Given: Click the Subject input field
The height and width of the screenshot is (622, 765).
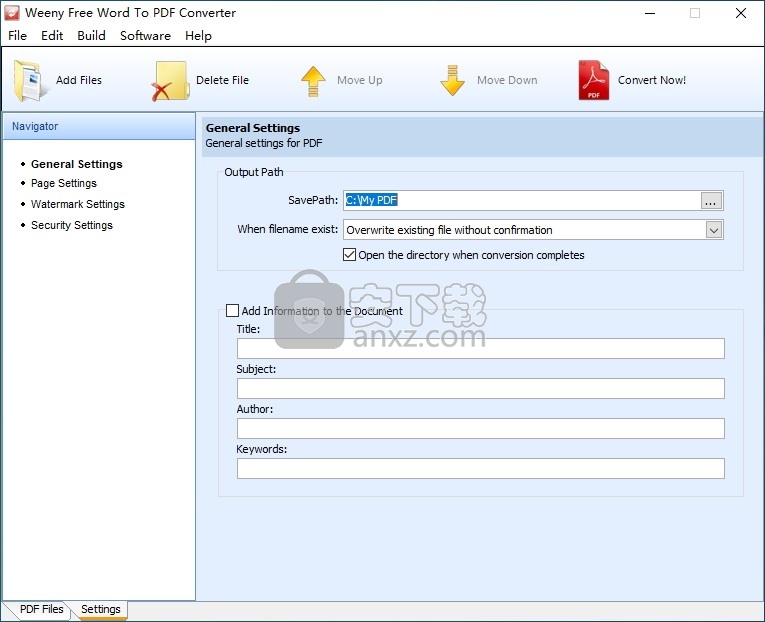Looking at the screenshot, I should tap(481, 388).
